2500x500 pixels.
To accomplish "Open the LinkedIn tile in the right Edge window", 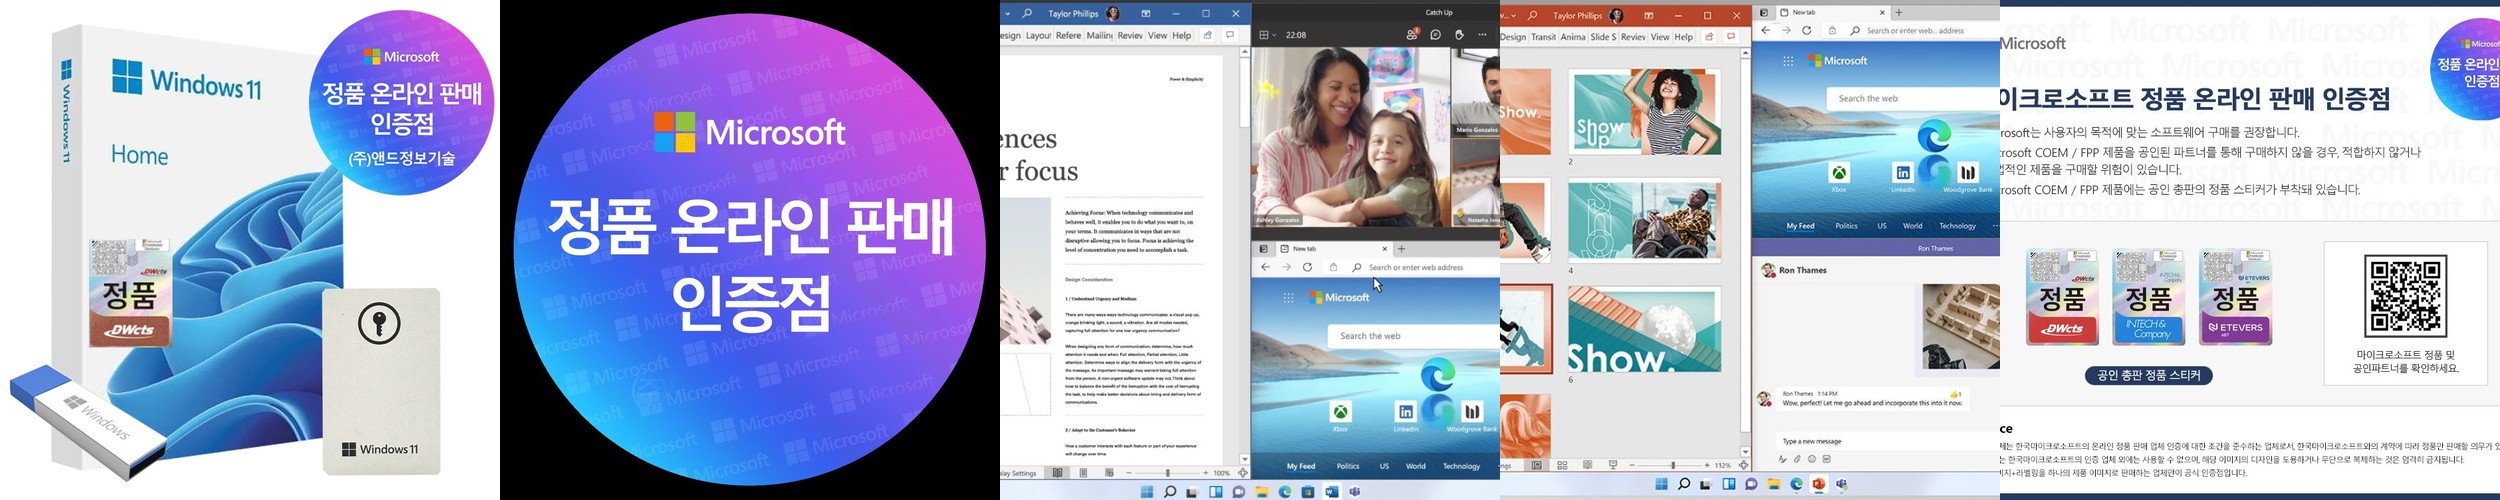I will [1903, 173].
